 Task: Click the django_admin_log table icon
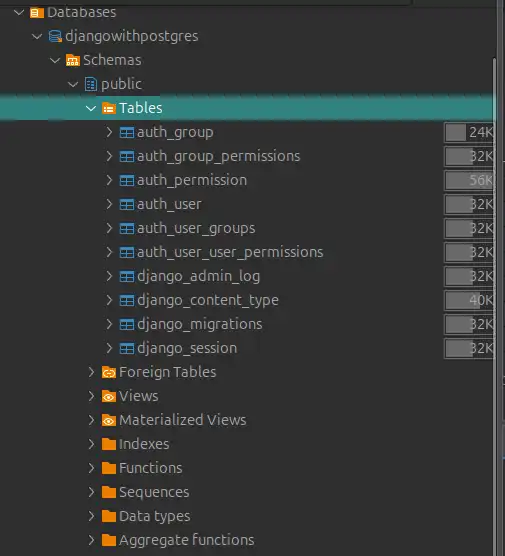pyautogui.click(x=127, y=276)
